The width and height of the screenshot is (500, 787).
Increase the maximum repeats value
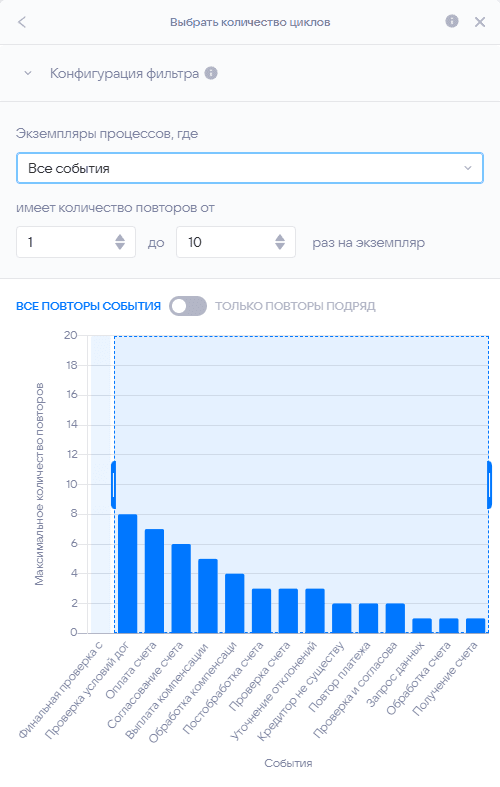[x=280, y=237]
